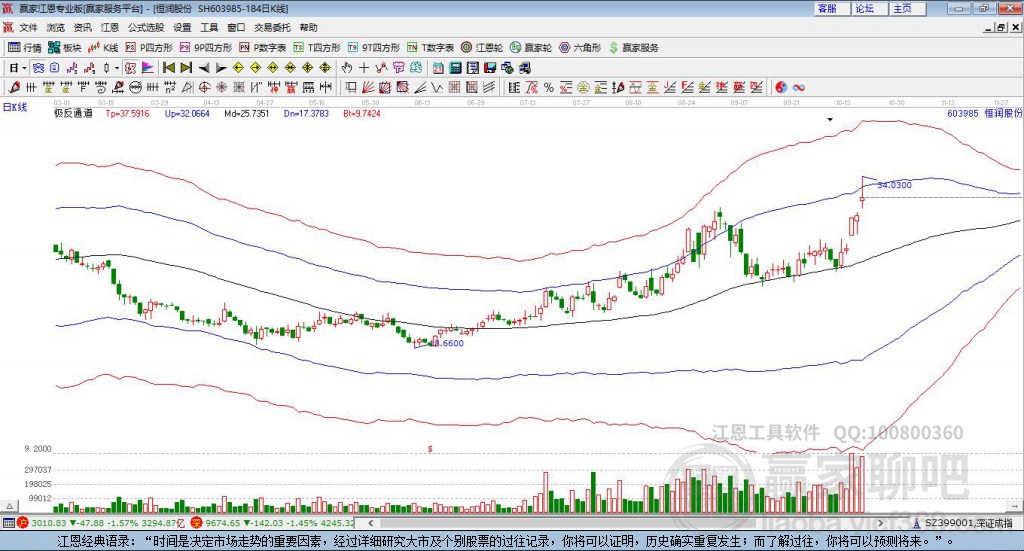Step chart right with black arrow

221,68
